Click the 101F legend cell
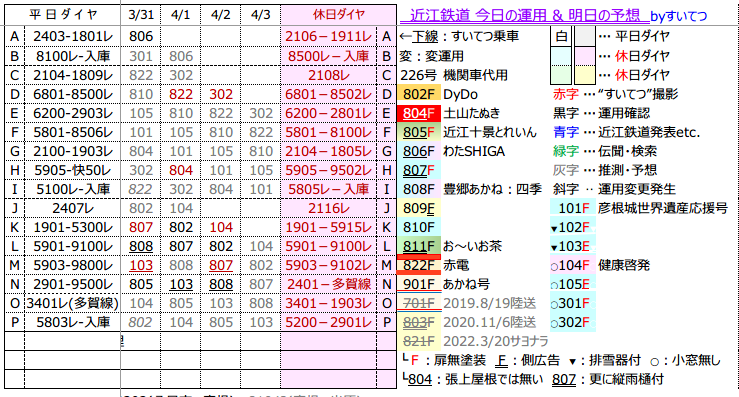Screen dimensions: 739x397 click(573, 208)
